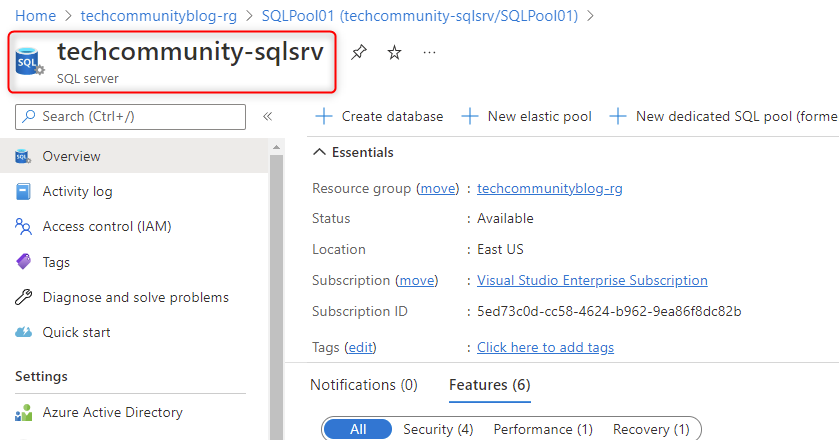
Task: Click the plus icon for New elastic pool
Action: 469,116
